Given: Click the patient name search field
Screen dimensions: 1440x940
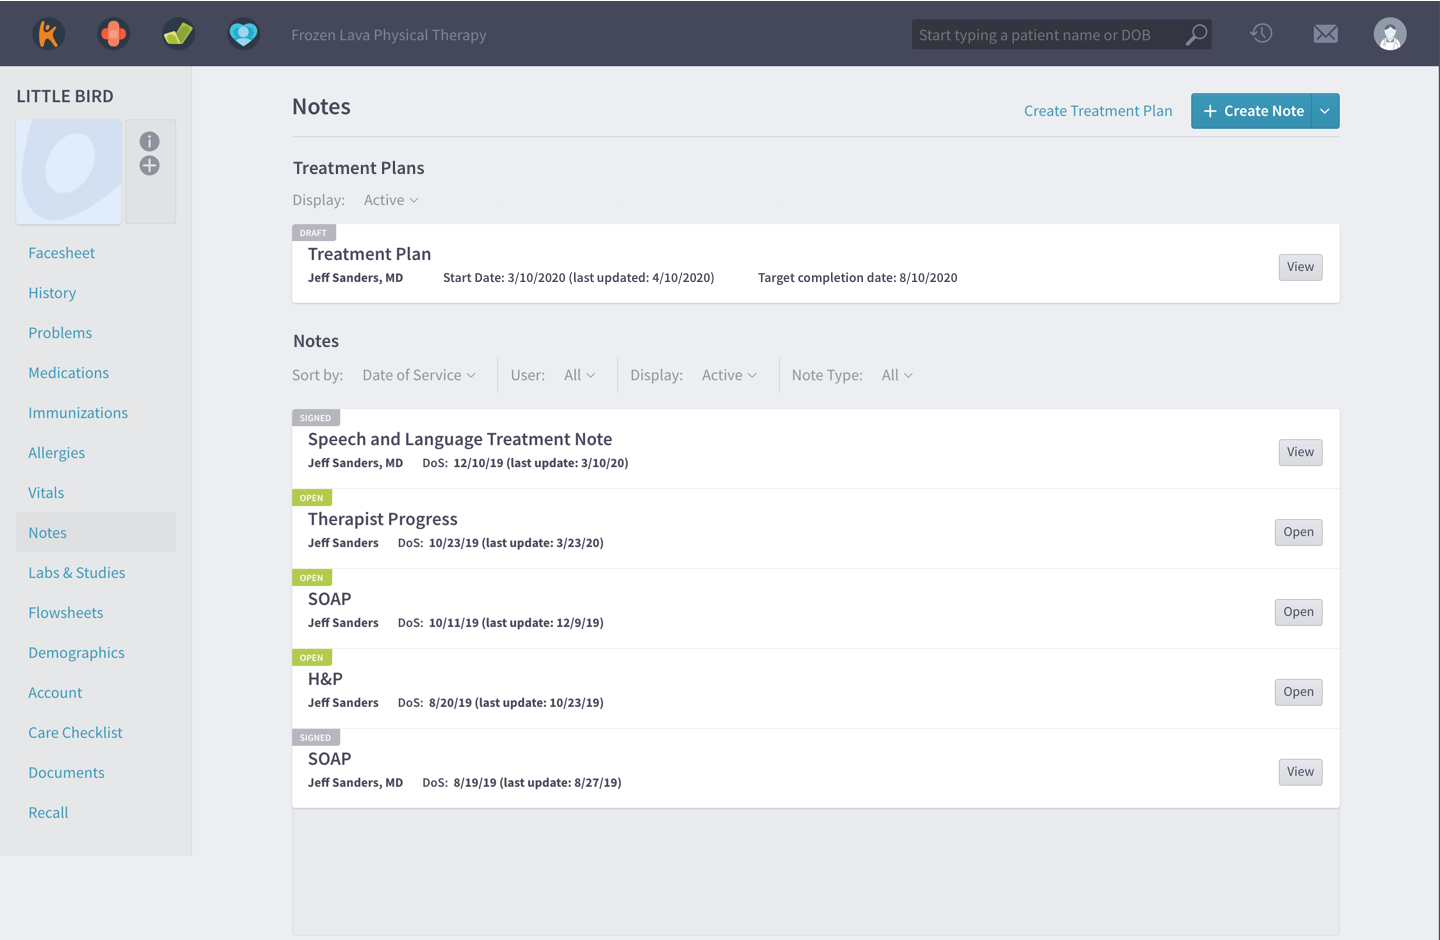Looking at the screenshot, I should pyautogui.click(x=1045, y=35).
